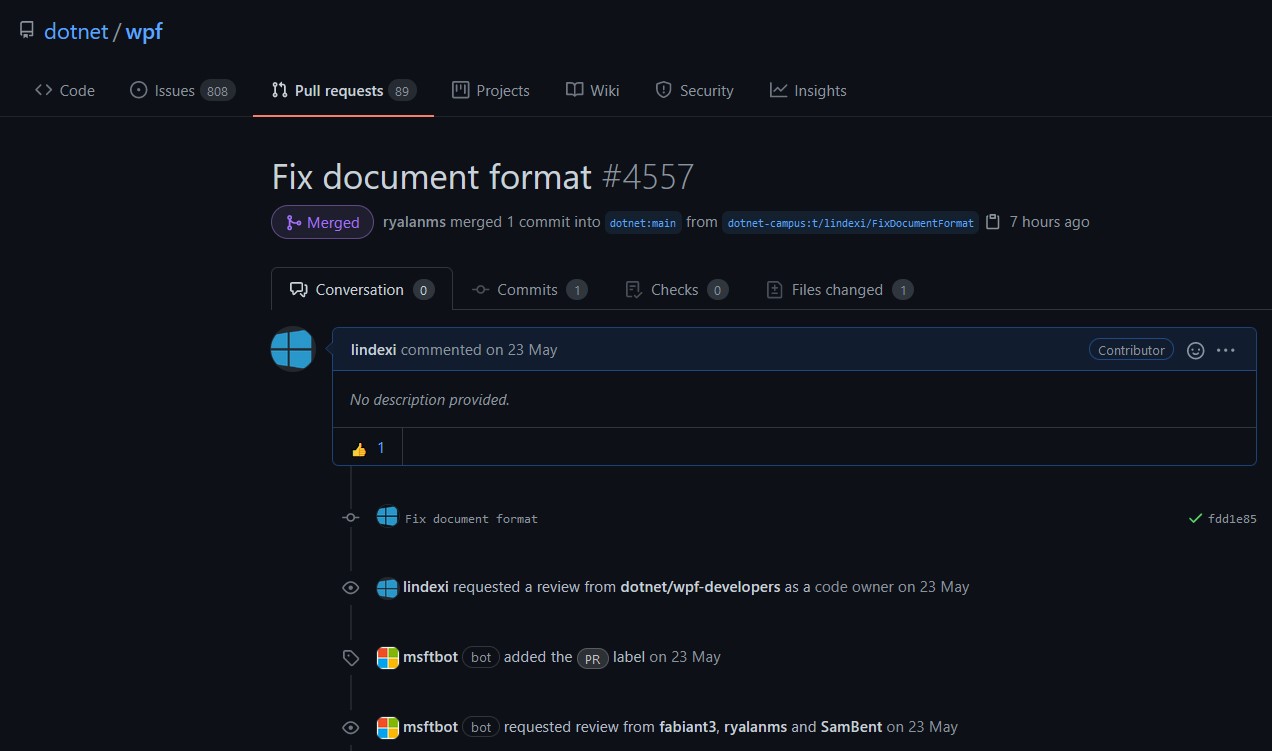The image size is (1272, 751).
Task: Open the dotnet/wpf-developers team link
Action: (700, 587)
